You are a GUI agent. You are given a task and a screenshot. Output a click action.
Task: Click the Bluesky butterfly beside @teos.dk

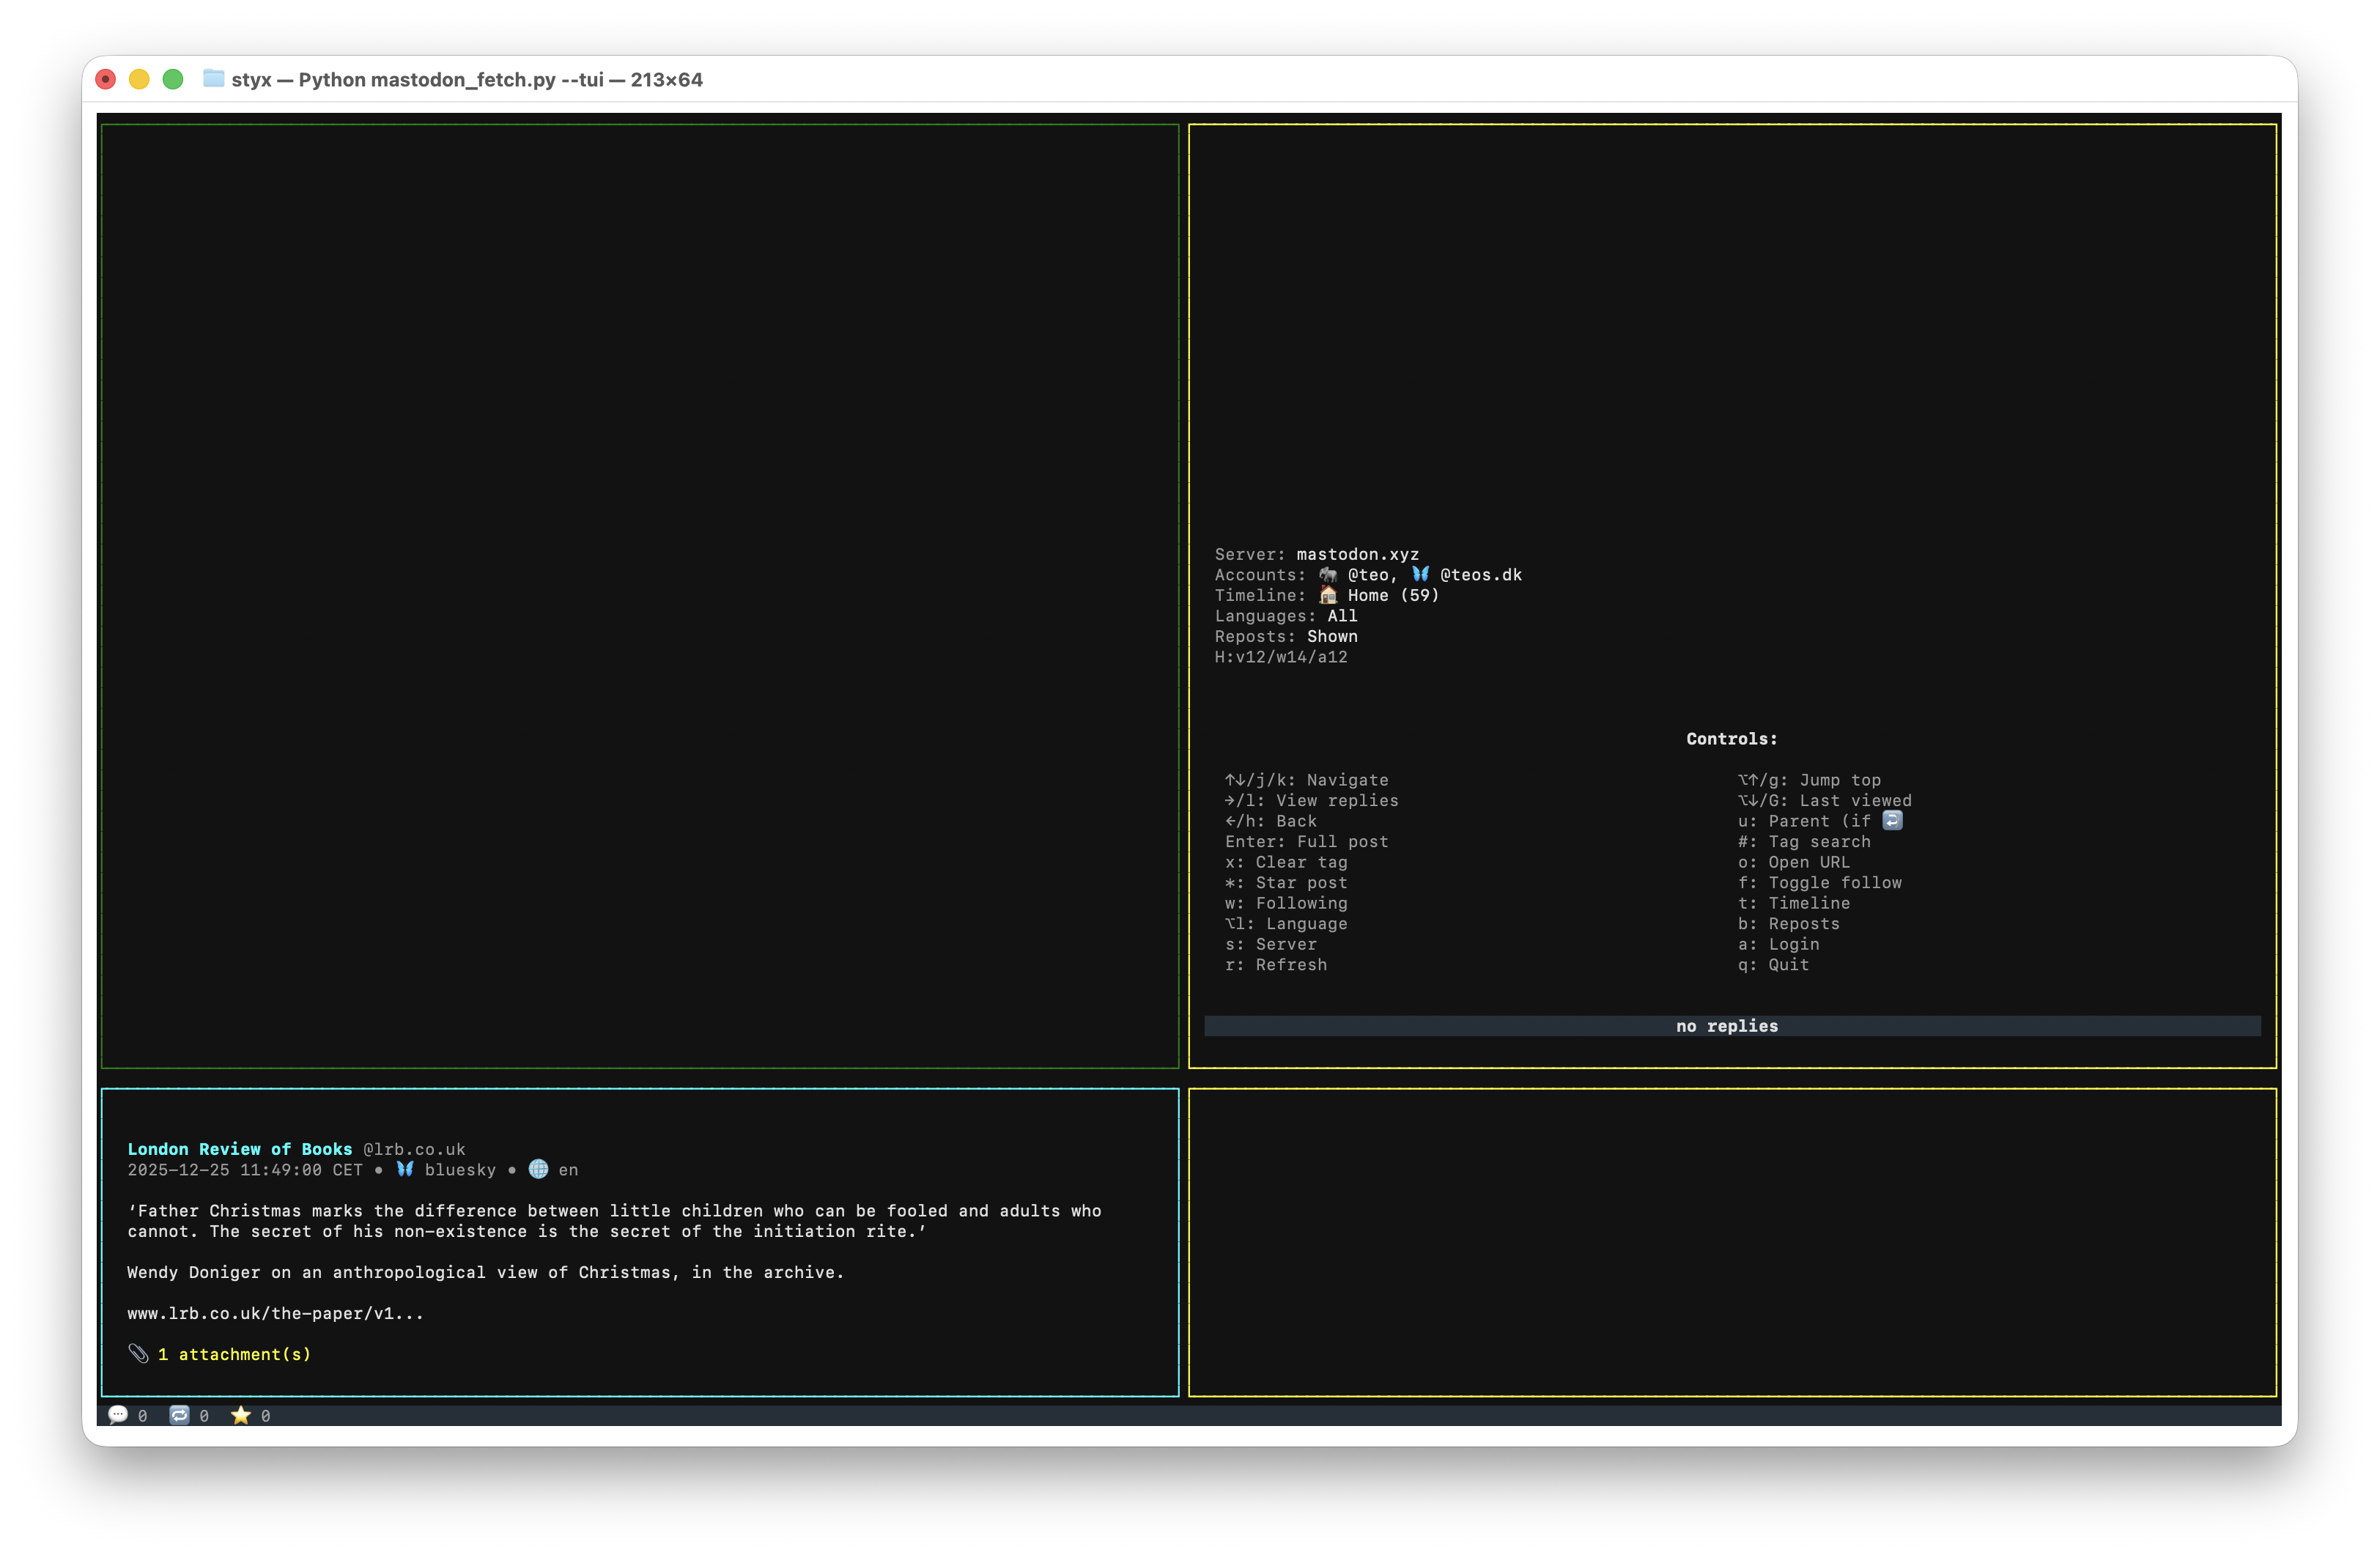pos(1420,574)
